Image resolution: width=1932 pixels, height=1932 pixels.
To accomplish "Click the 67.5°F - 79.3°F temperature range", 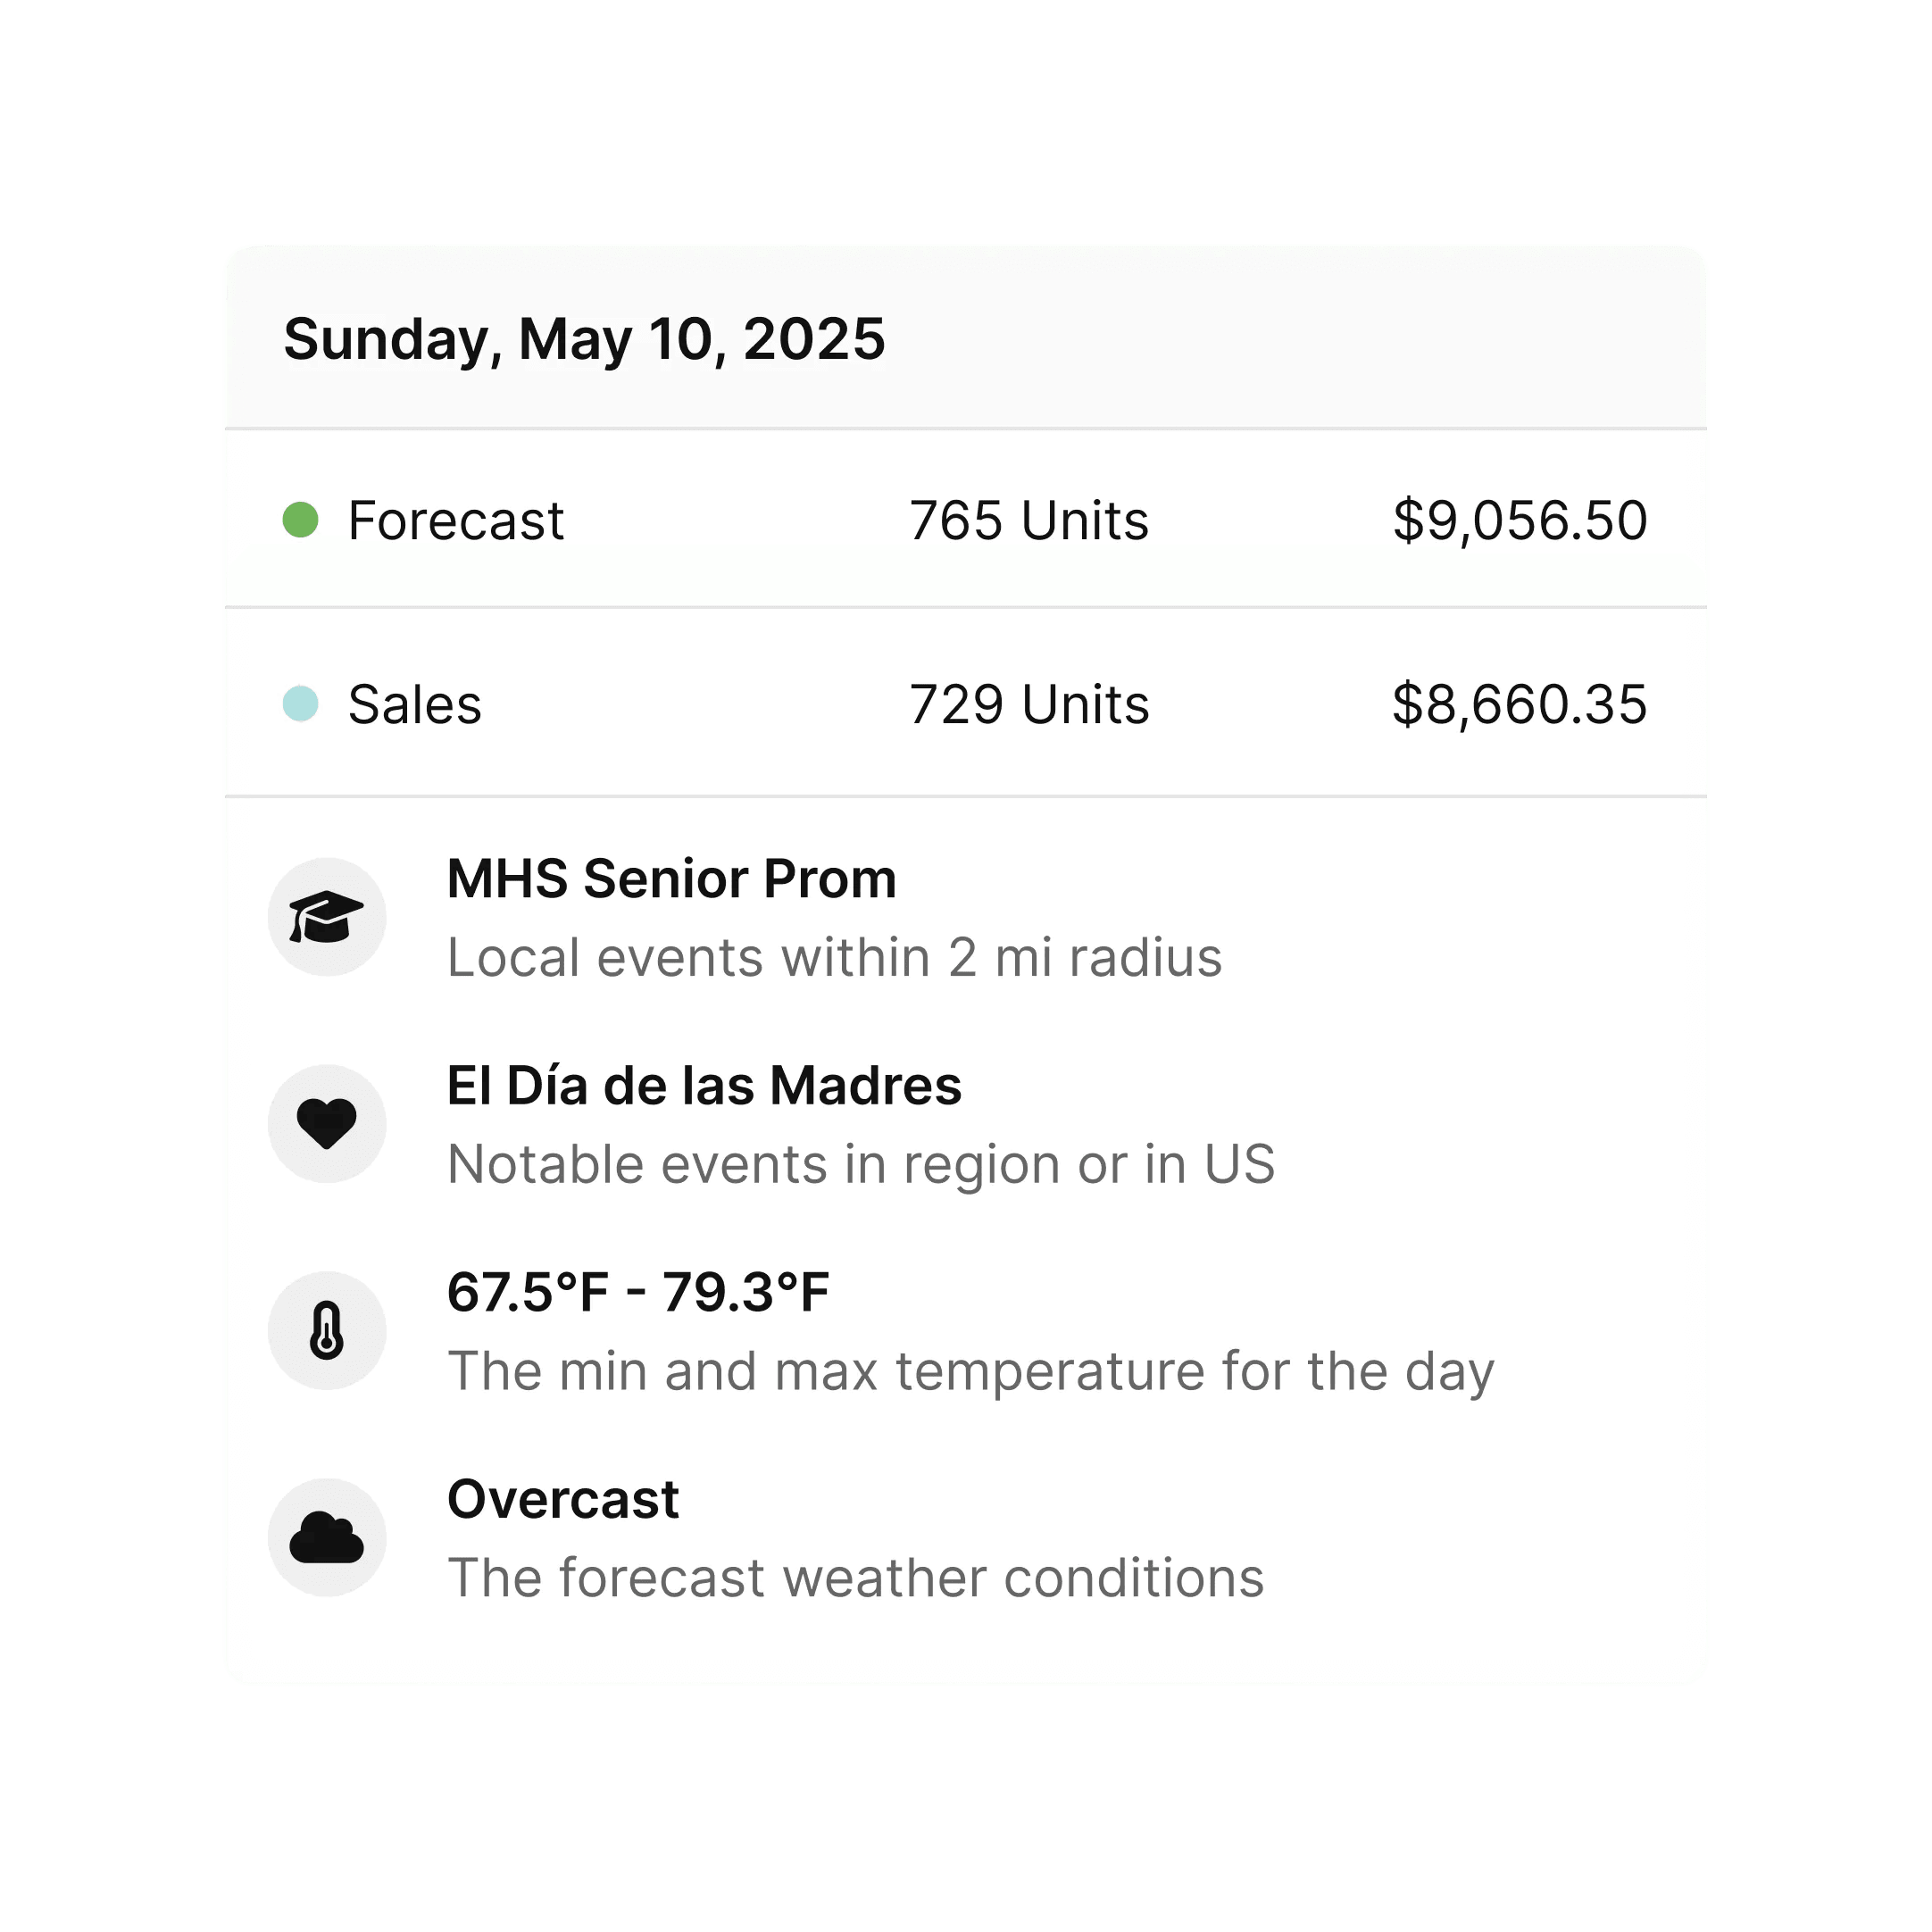I will tap(638, 1292).
